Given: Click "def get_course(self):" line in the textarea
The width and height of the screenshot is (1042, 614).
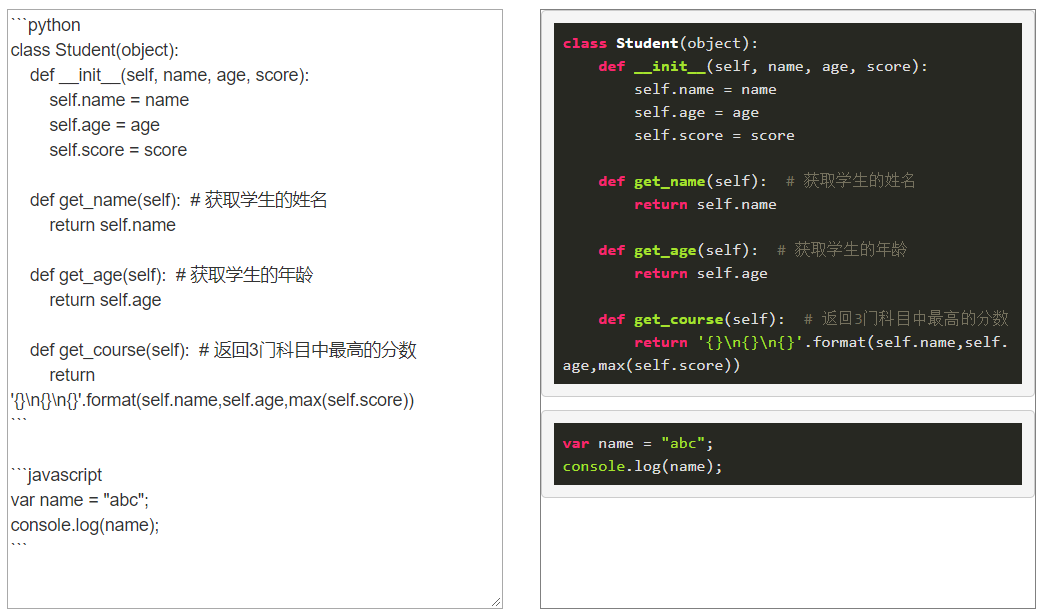Looking at the screenshot, I should click(x=223, y=350).
